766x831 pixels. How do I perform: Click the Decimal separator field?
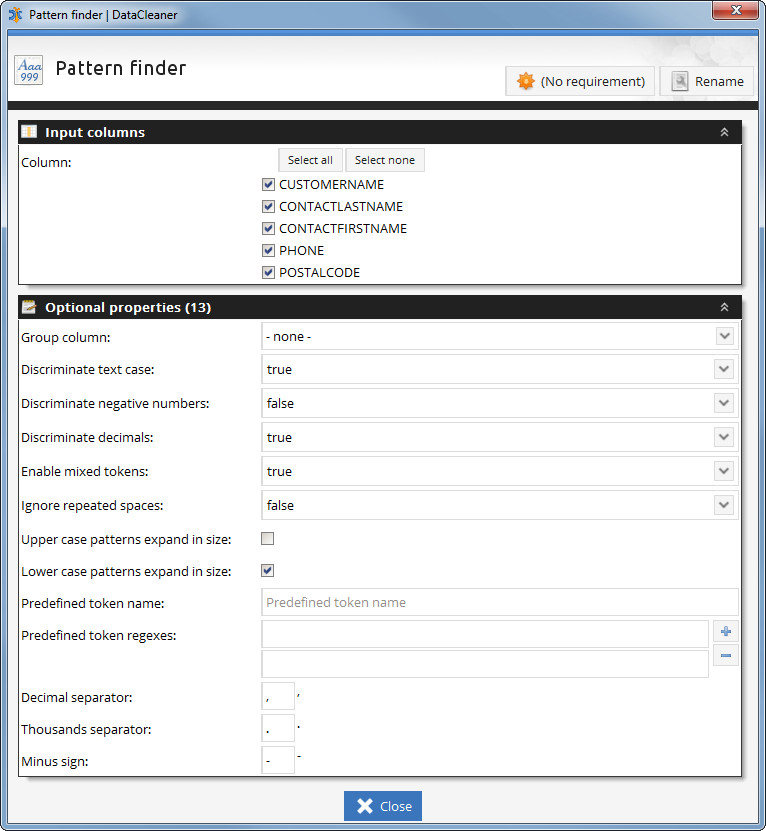coord(278,696)
